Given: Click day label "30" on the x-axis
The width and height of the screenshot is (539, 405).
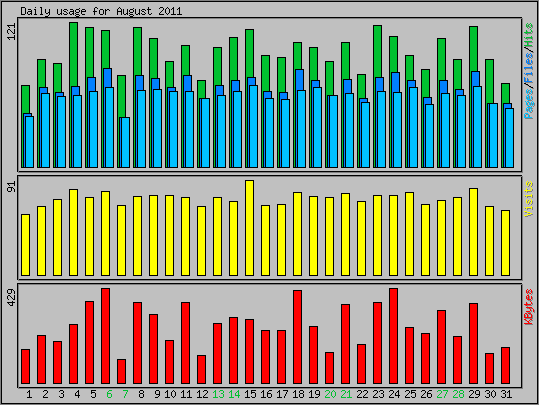Looking at the screenshot, I should click(x=490, y=394).
